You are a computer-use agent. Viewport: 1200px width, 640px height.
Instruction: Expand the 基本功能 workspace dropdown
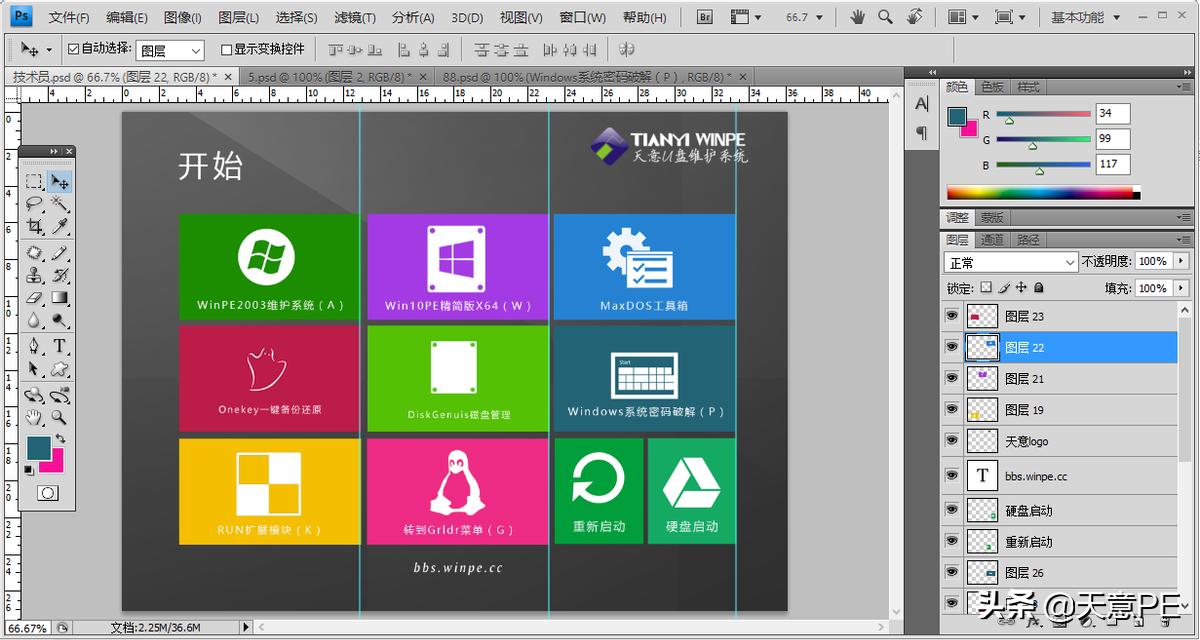(1084, 17)
